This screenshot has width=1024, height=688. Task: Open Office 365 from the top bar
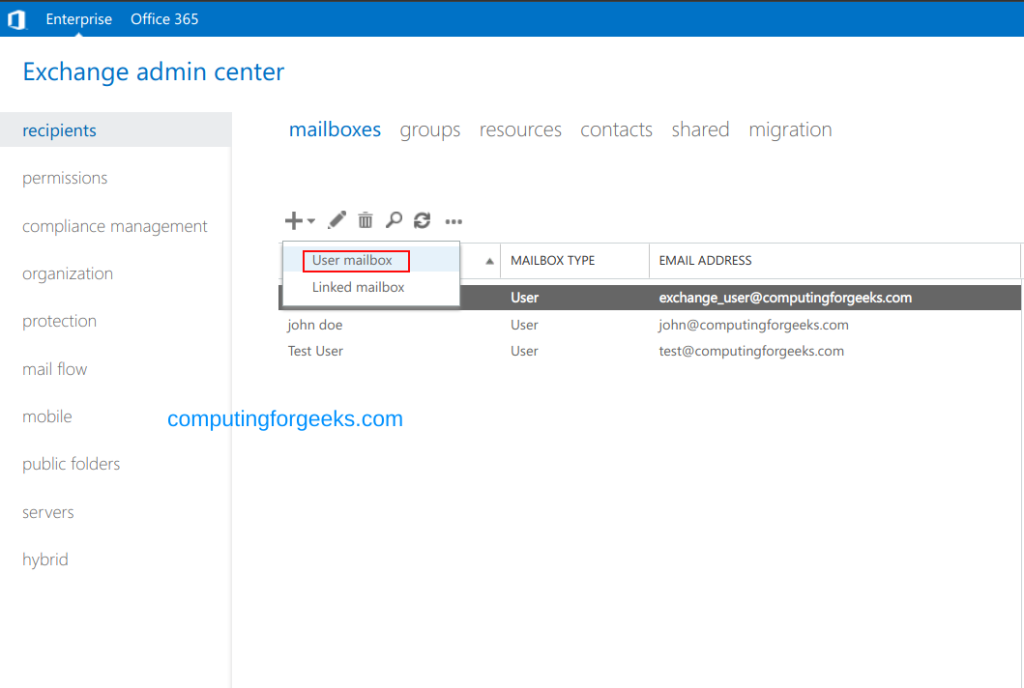coord(164,18)
